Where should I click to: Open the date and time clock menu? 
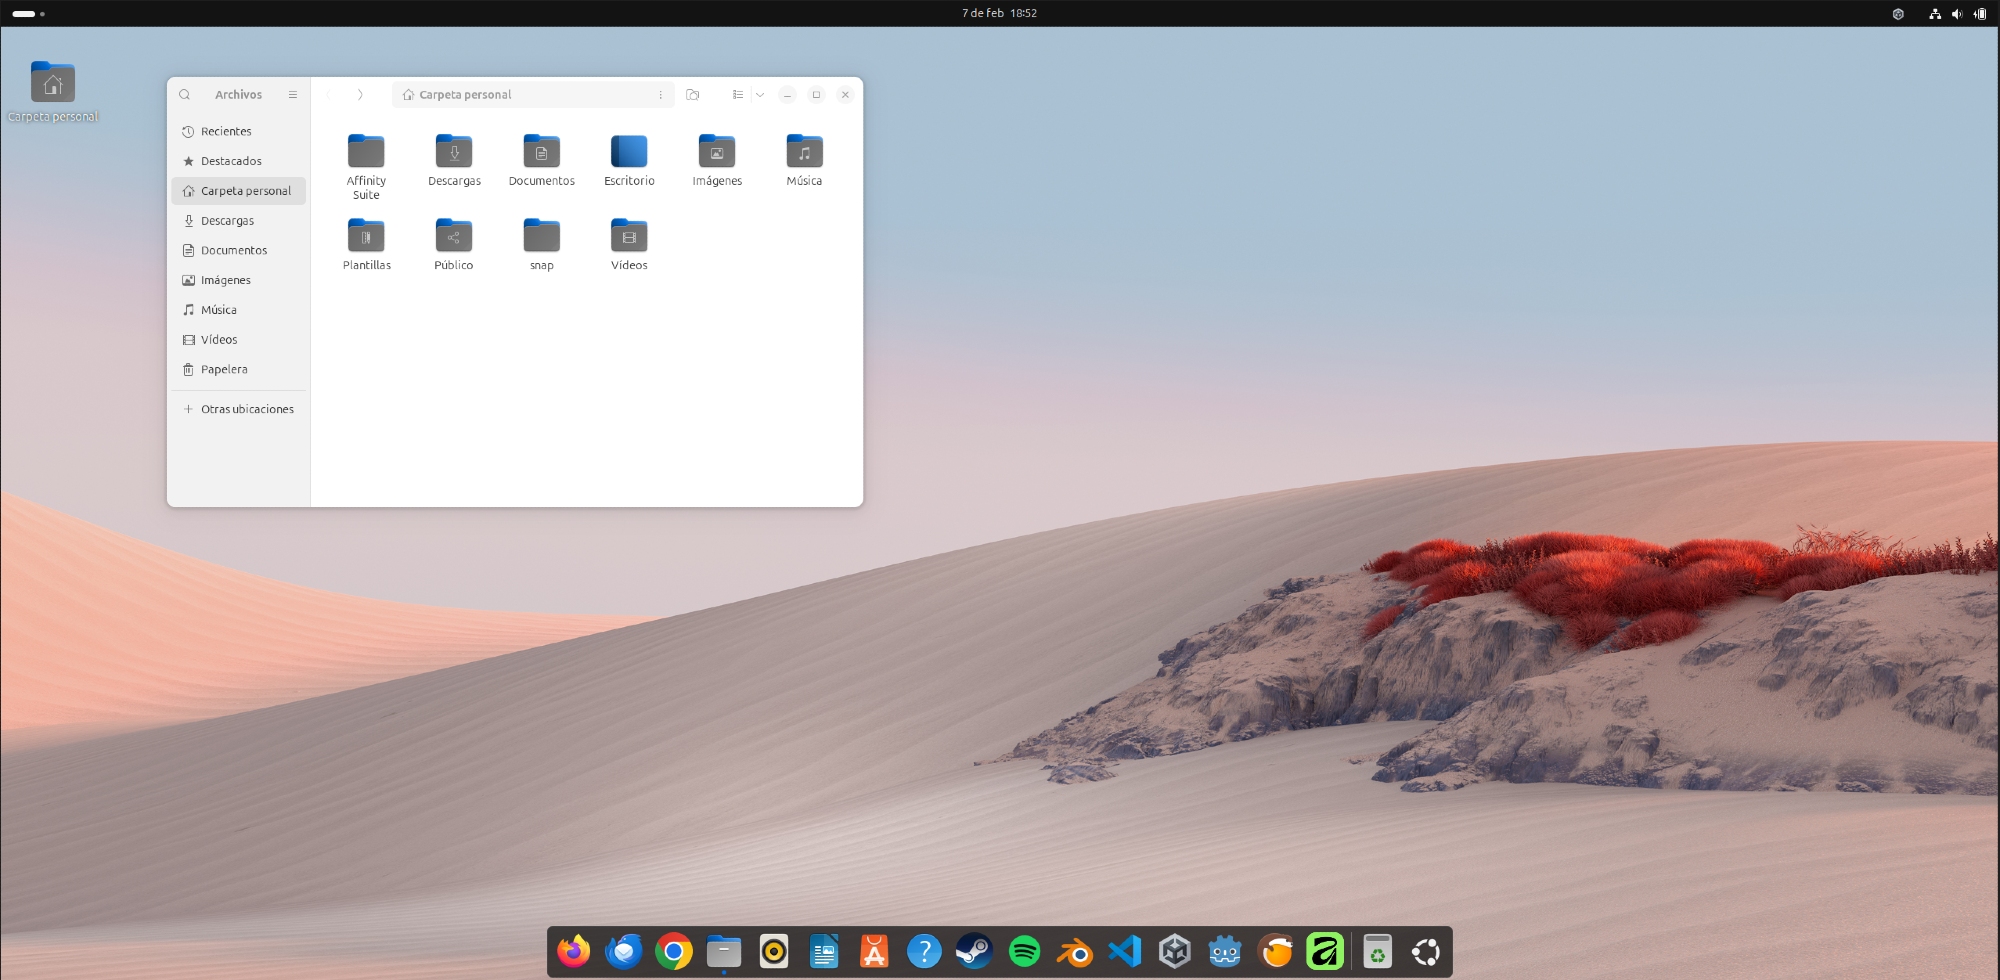[999, 13]
